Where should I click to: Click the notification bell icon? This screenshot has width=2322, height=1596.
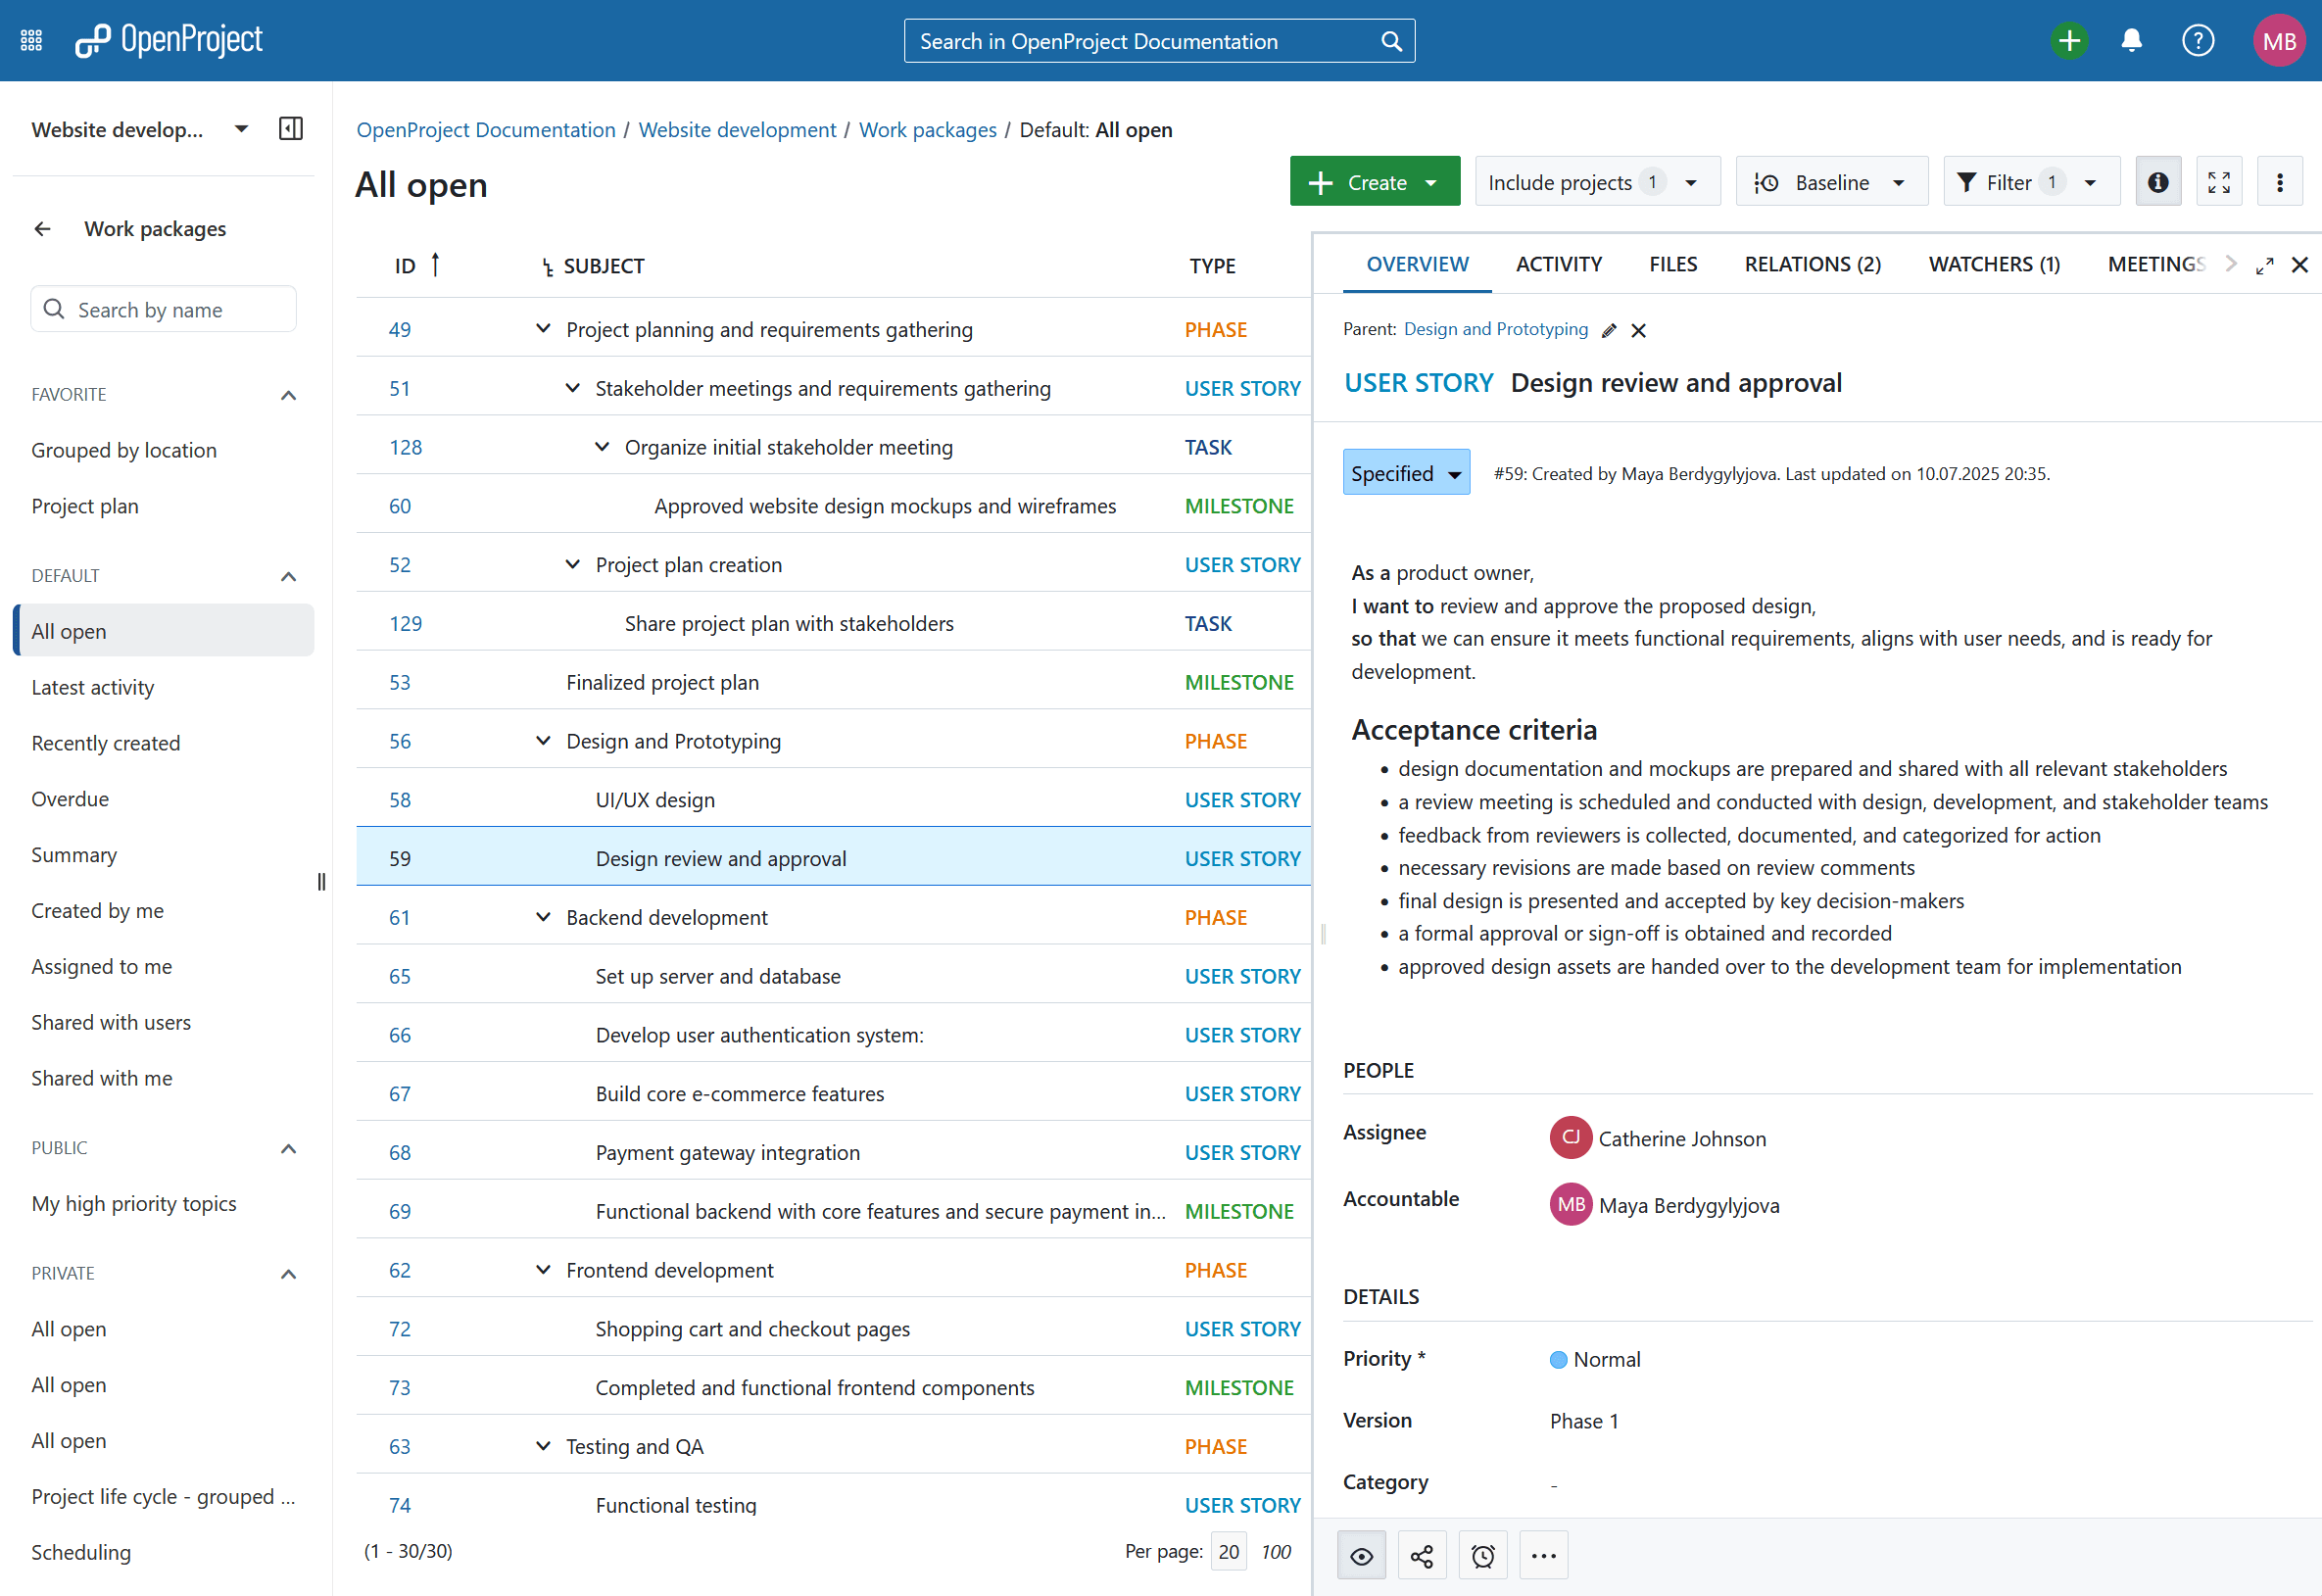pyautogui.click(x=2131, y=41)
